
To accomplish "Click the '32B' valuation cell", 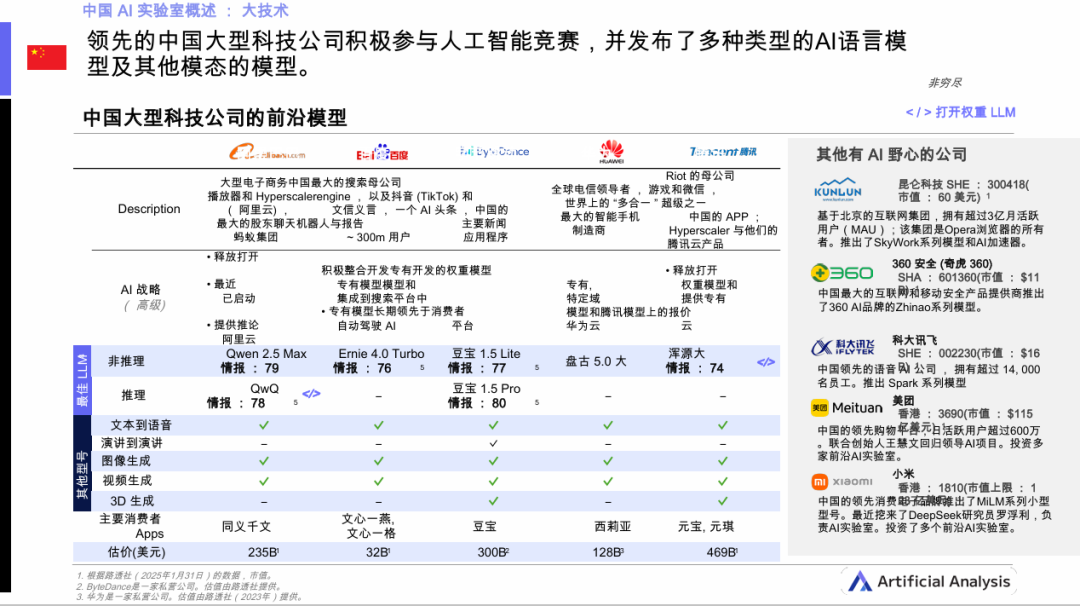I will (x=377, y=552).
